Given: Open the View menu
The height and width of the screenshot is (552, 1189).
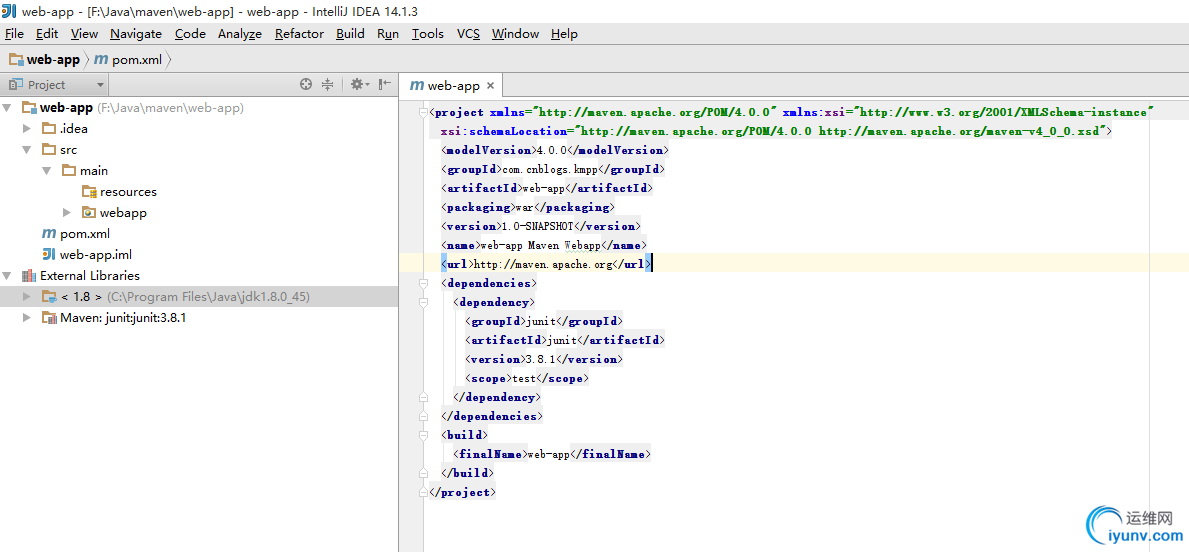Looking at the screenshot, I should [x=84, y=33].
